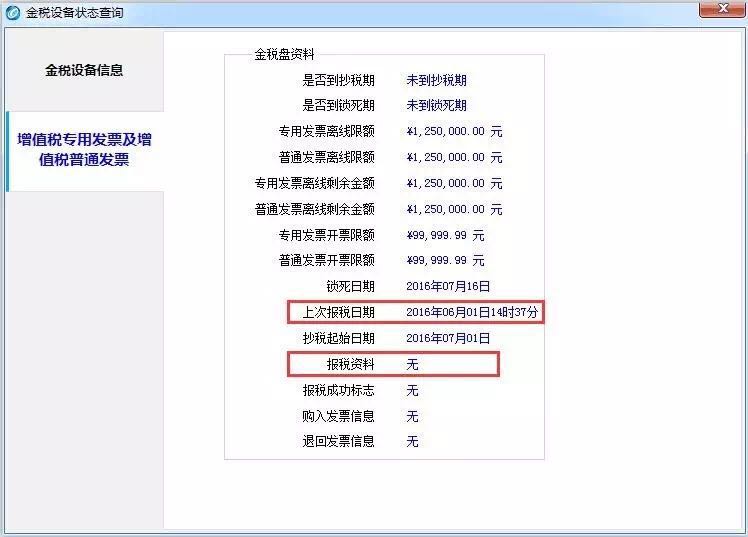The width and height of the screenshot is (748, 537).
Task: Click the 购入发票信息 label
Action: click(338, 416)
